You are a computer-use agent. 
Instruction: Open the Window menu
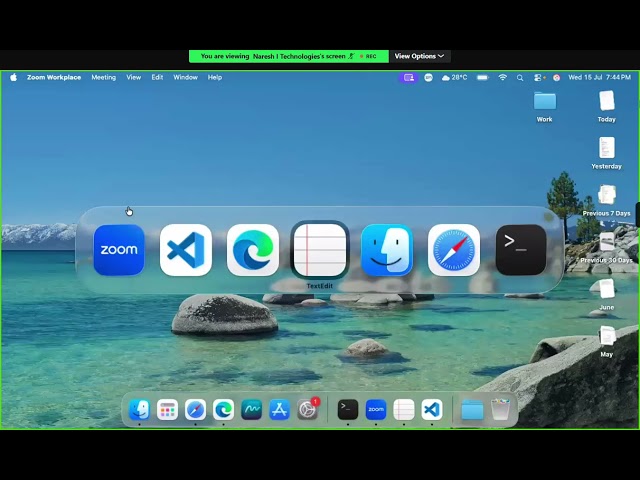[x=185, y=77]
